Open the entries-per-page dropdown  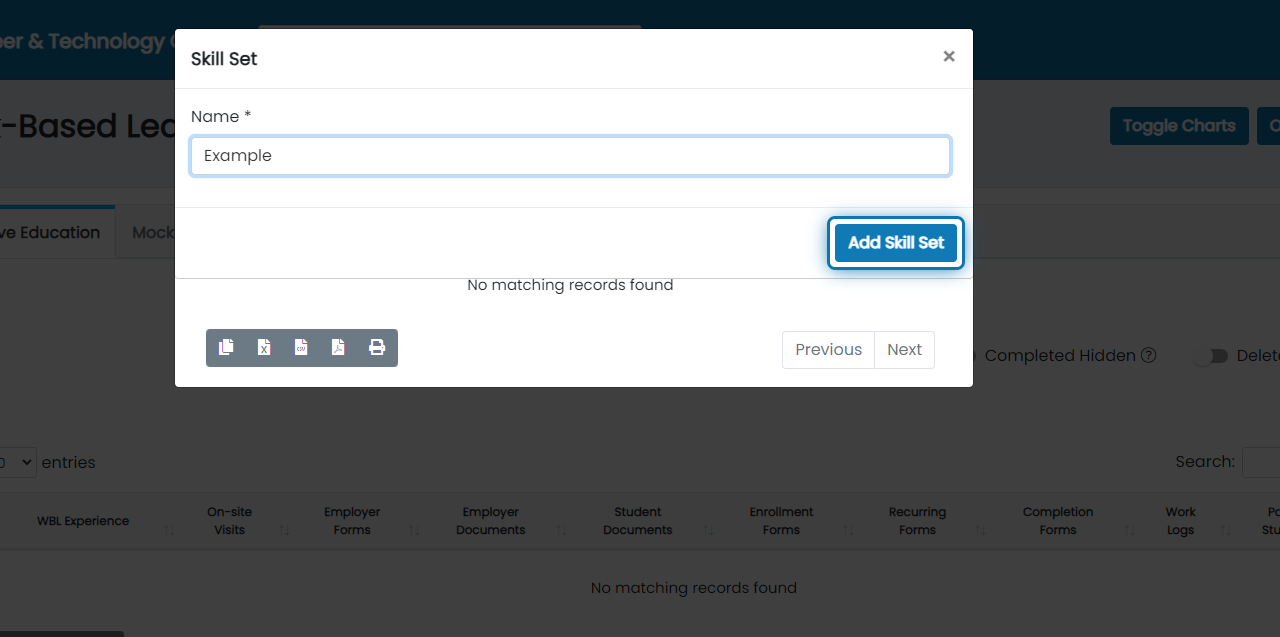(18, 462)
